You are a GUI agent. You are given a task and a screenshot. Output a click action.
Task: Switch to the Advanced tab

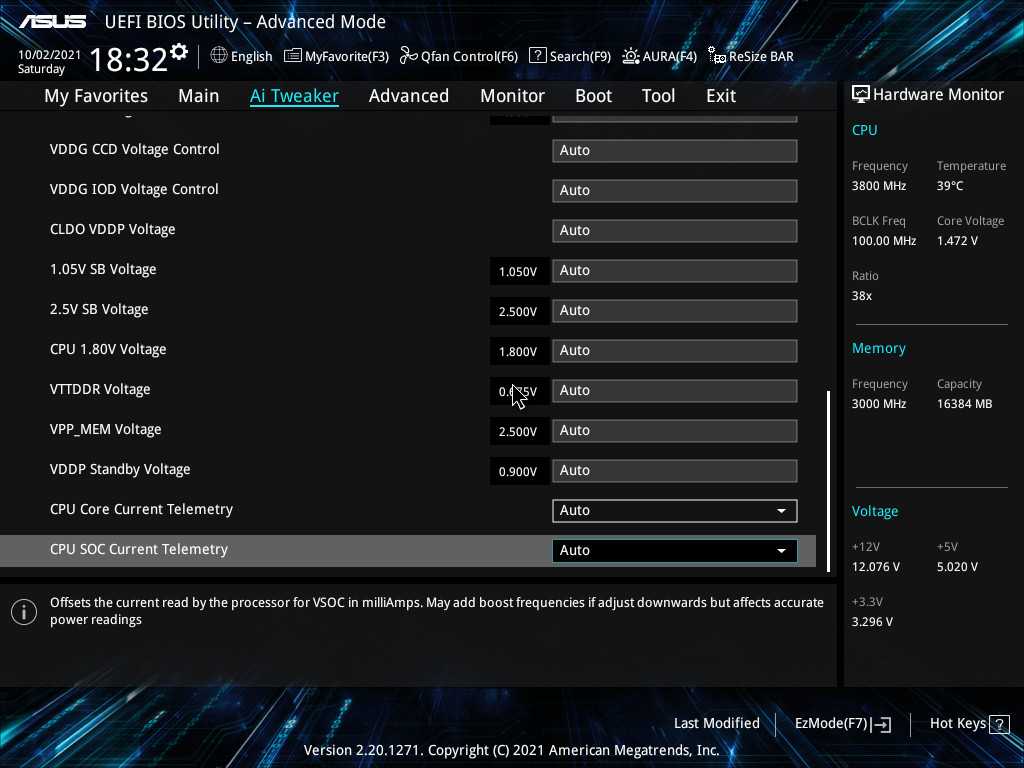tap(408, 96)
